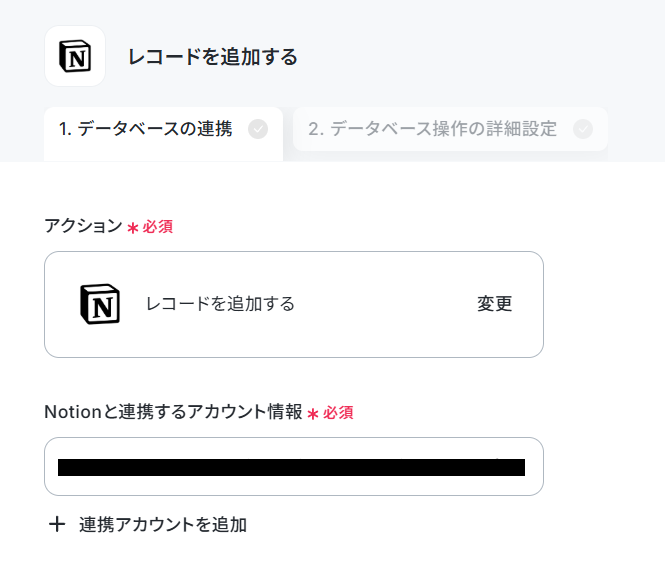Click the 必須 marker next to account information
The width and height of the screenshot is (665, 574).
pyautogui.click(x=338, y=413)
